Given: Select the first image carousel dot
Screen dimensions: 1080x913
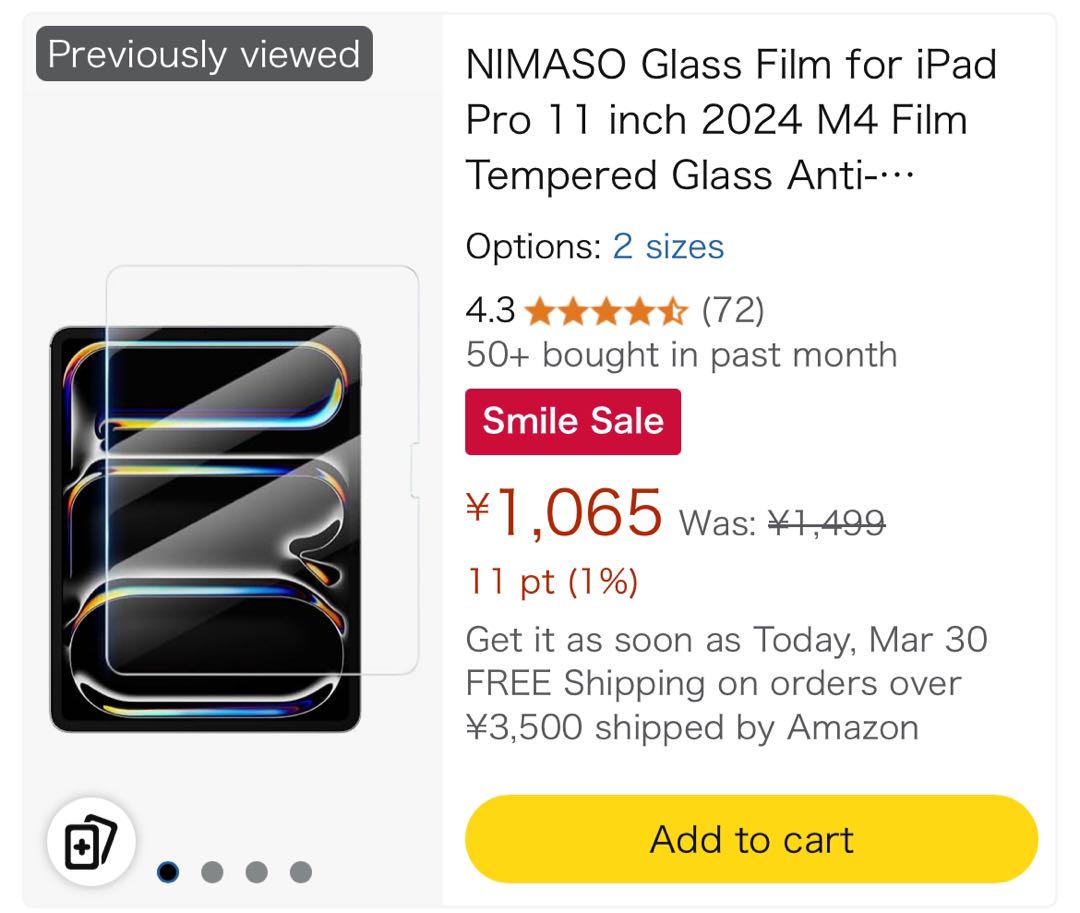Looking at the screenshot, I should click(x=168, y=872).
